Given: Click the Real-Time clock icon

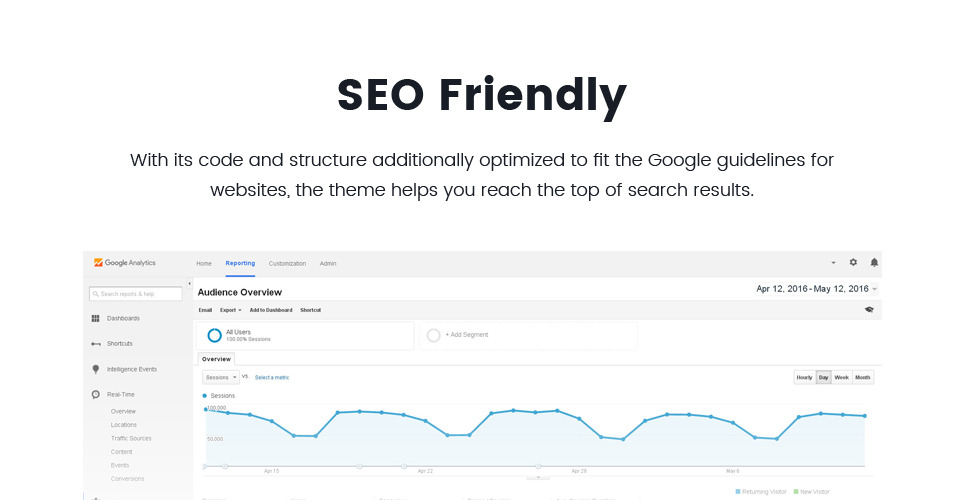Looking at the screenshot, I should point(96,395).
